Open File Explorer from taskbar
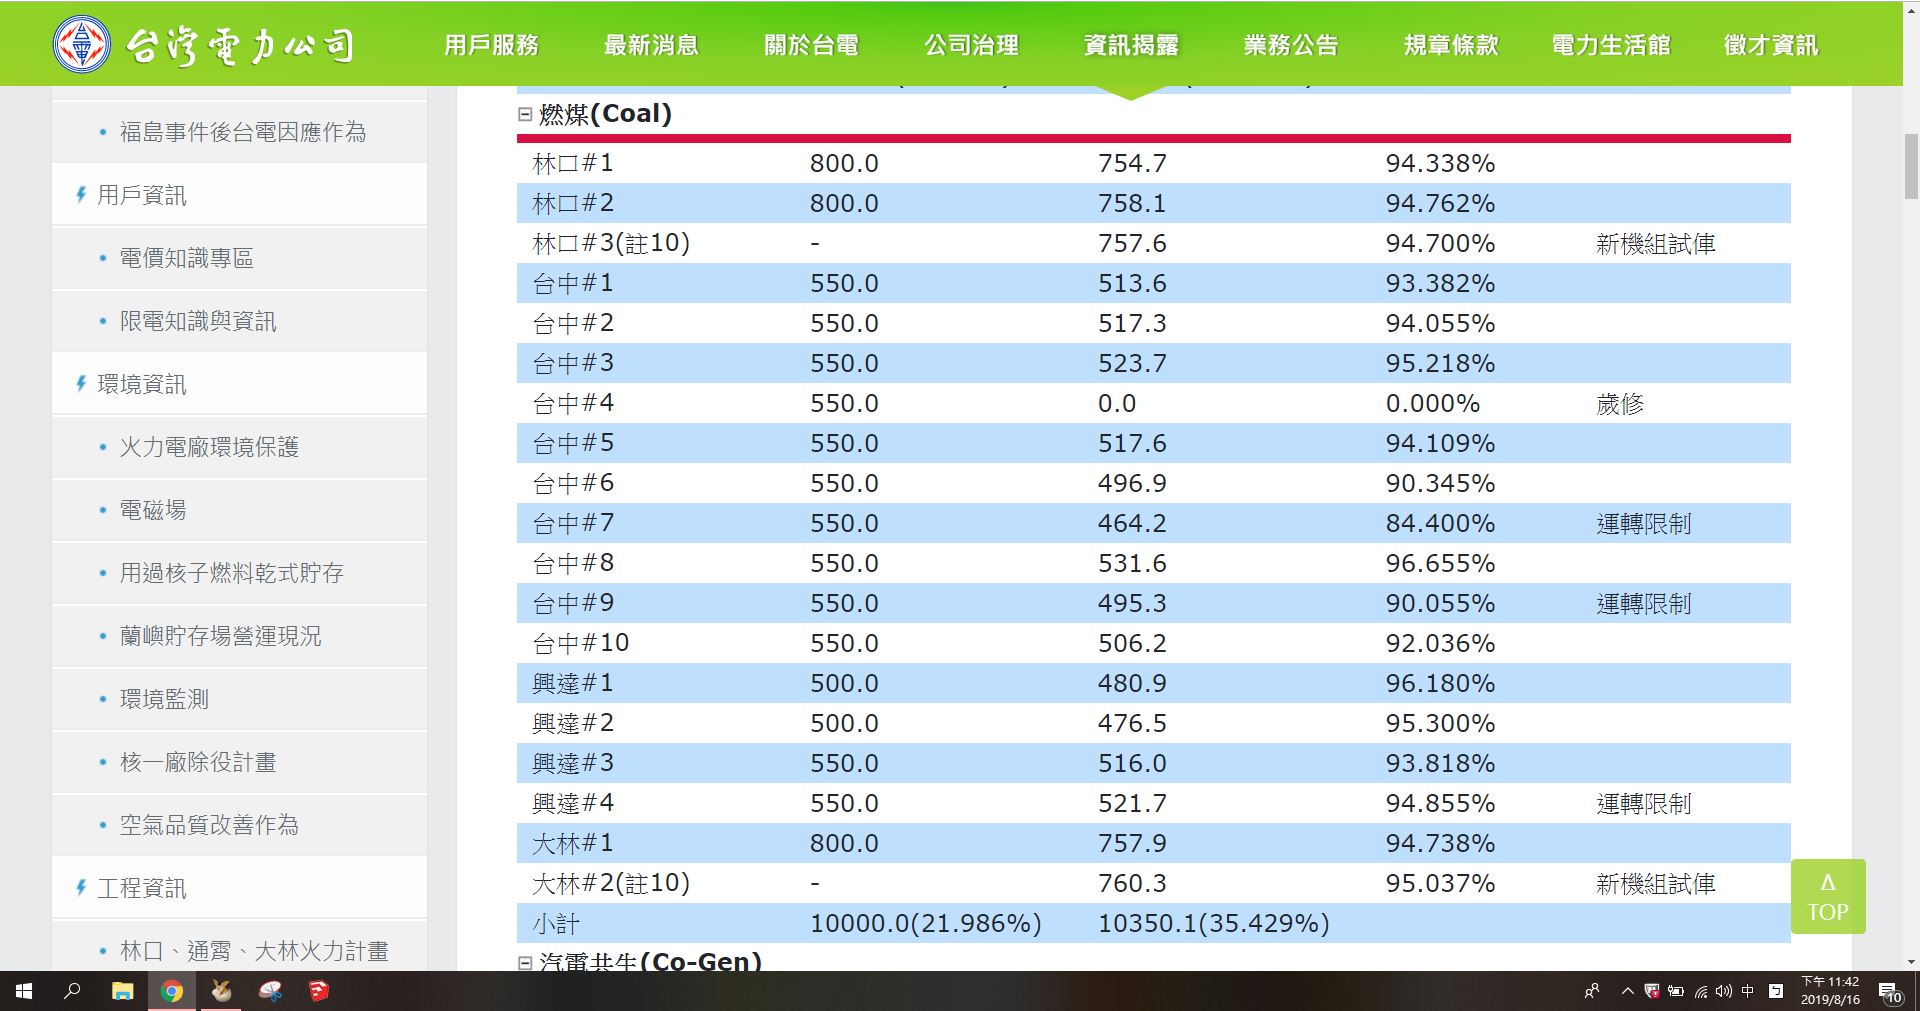1920x1011 pixels. point(122,991)
